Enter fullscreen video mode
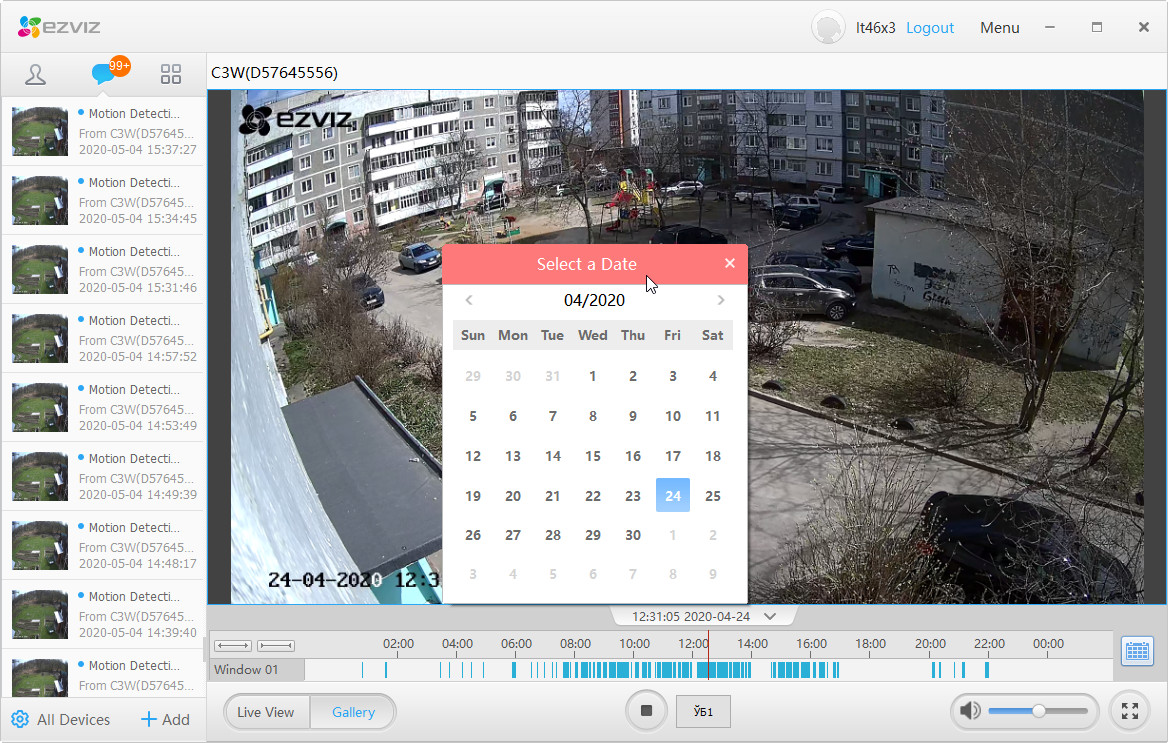This screenshot has width=1168, height=743. (1129, 711)
